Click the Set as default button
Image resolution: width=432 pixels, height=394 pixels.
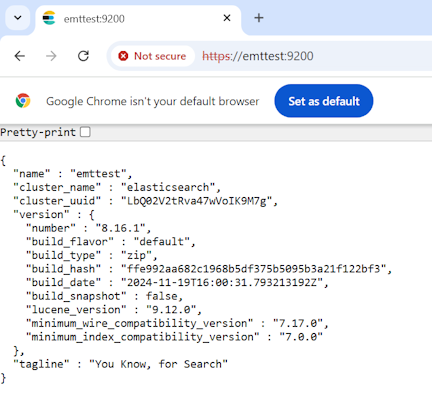[324, 101]
